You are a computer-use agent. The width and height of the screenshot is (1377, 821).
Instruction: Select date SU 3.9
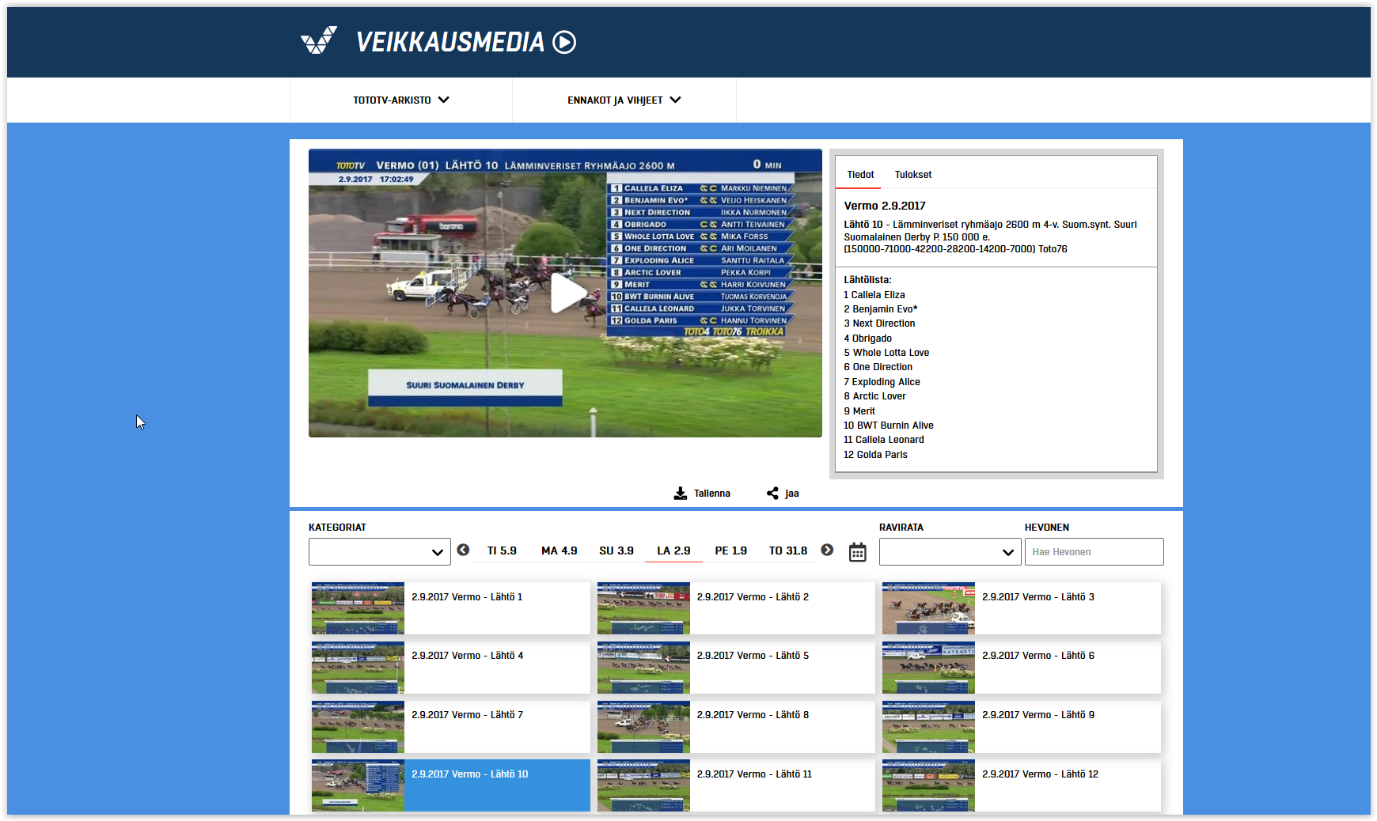[616, 551]
